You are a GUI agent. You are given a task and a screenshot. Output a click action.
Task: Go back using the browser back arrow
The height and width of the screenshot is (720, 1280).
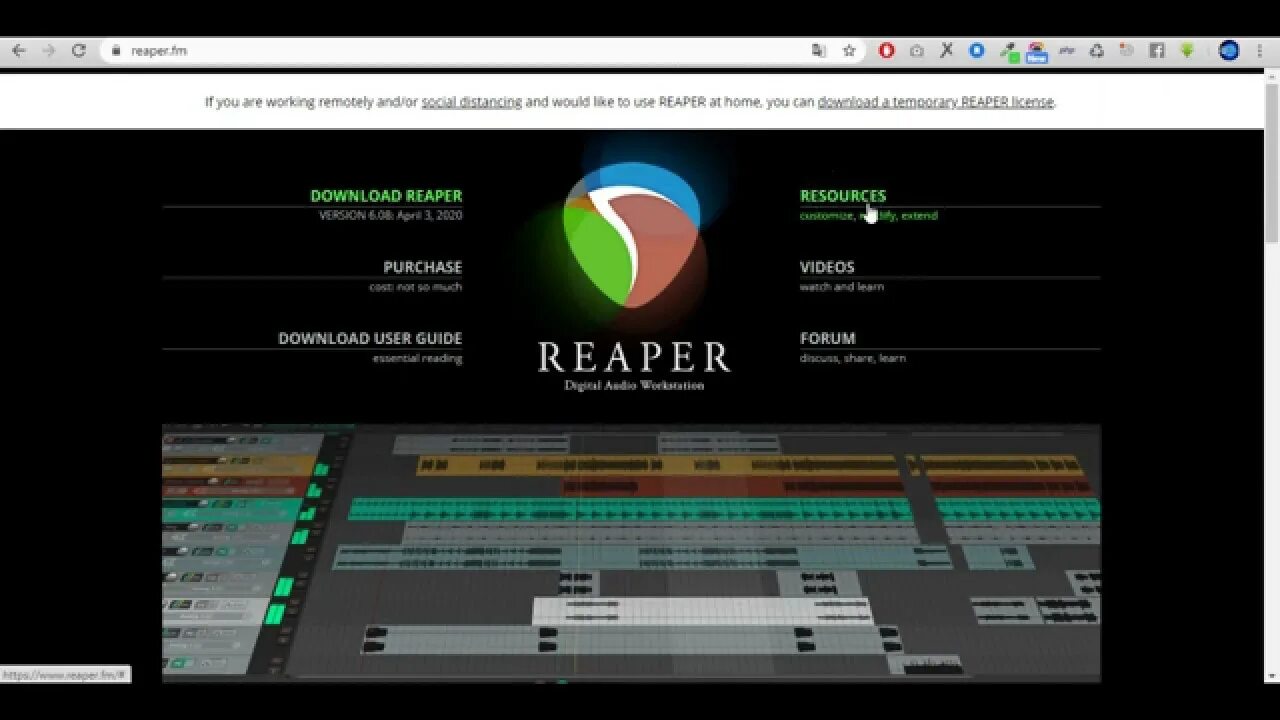pos(18,51)
